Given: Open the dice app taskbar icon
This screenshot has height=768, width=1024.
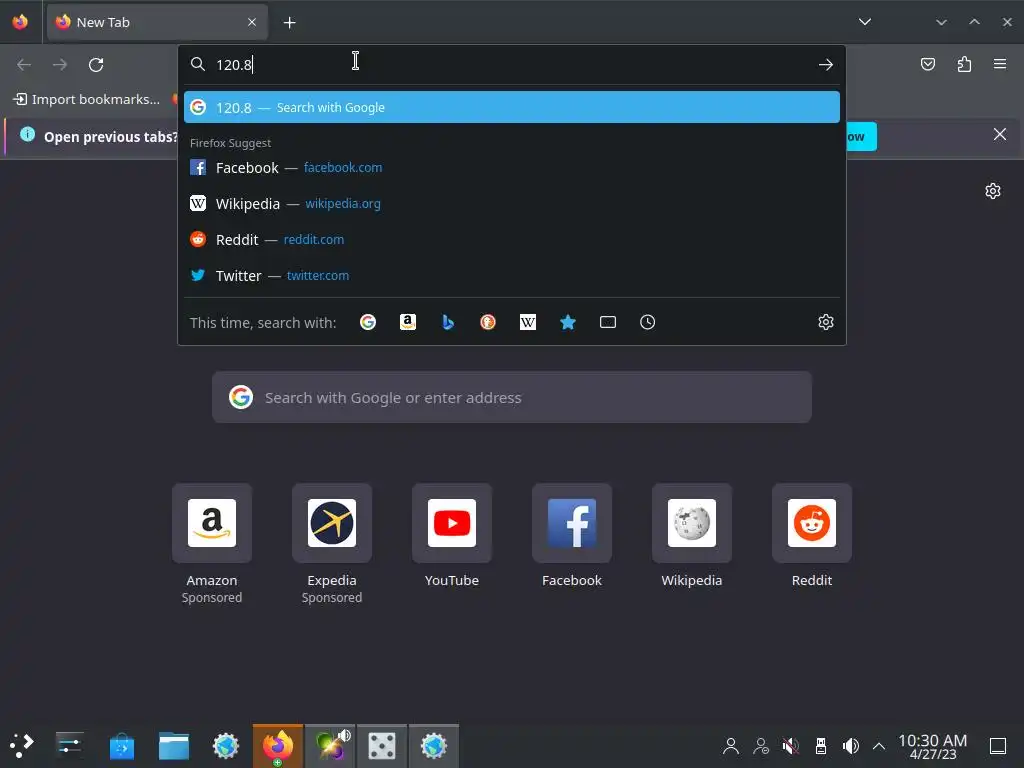Looking at the screenshot, I should pyautogui.click(x=382, y=746).
